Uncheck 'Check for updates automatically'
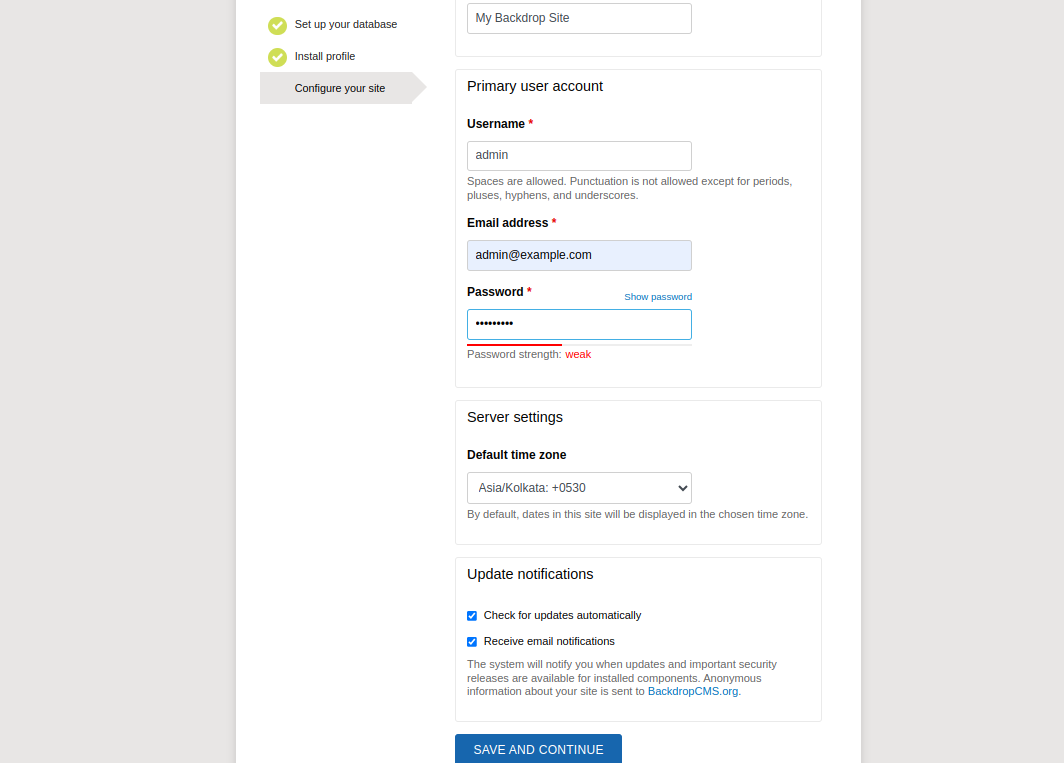Viewport: 1064px width, 763px height. (x=472, y=616)
